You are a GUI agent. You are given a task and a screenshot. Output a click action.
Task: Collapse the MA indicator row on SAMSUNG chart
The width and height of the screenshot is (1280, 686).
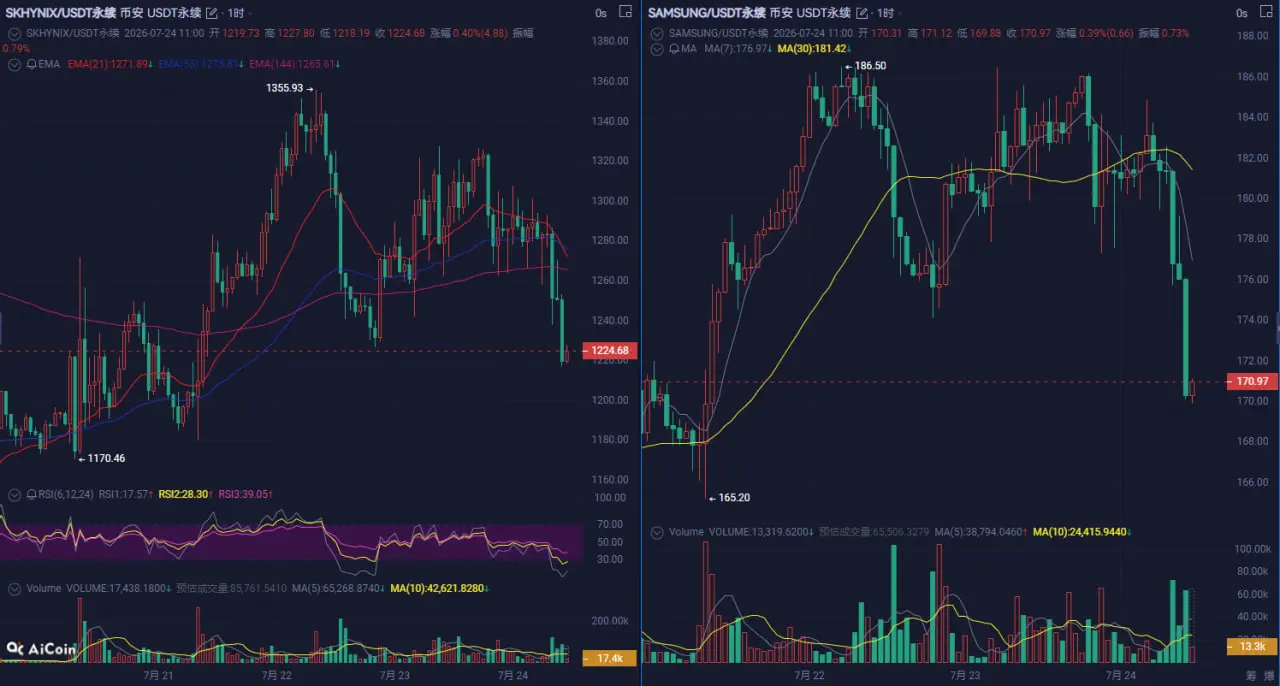point(658,48)
